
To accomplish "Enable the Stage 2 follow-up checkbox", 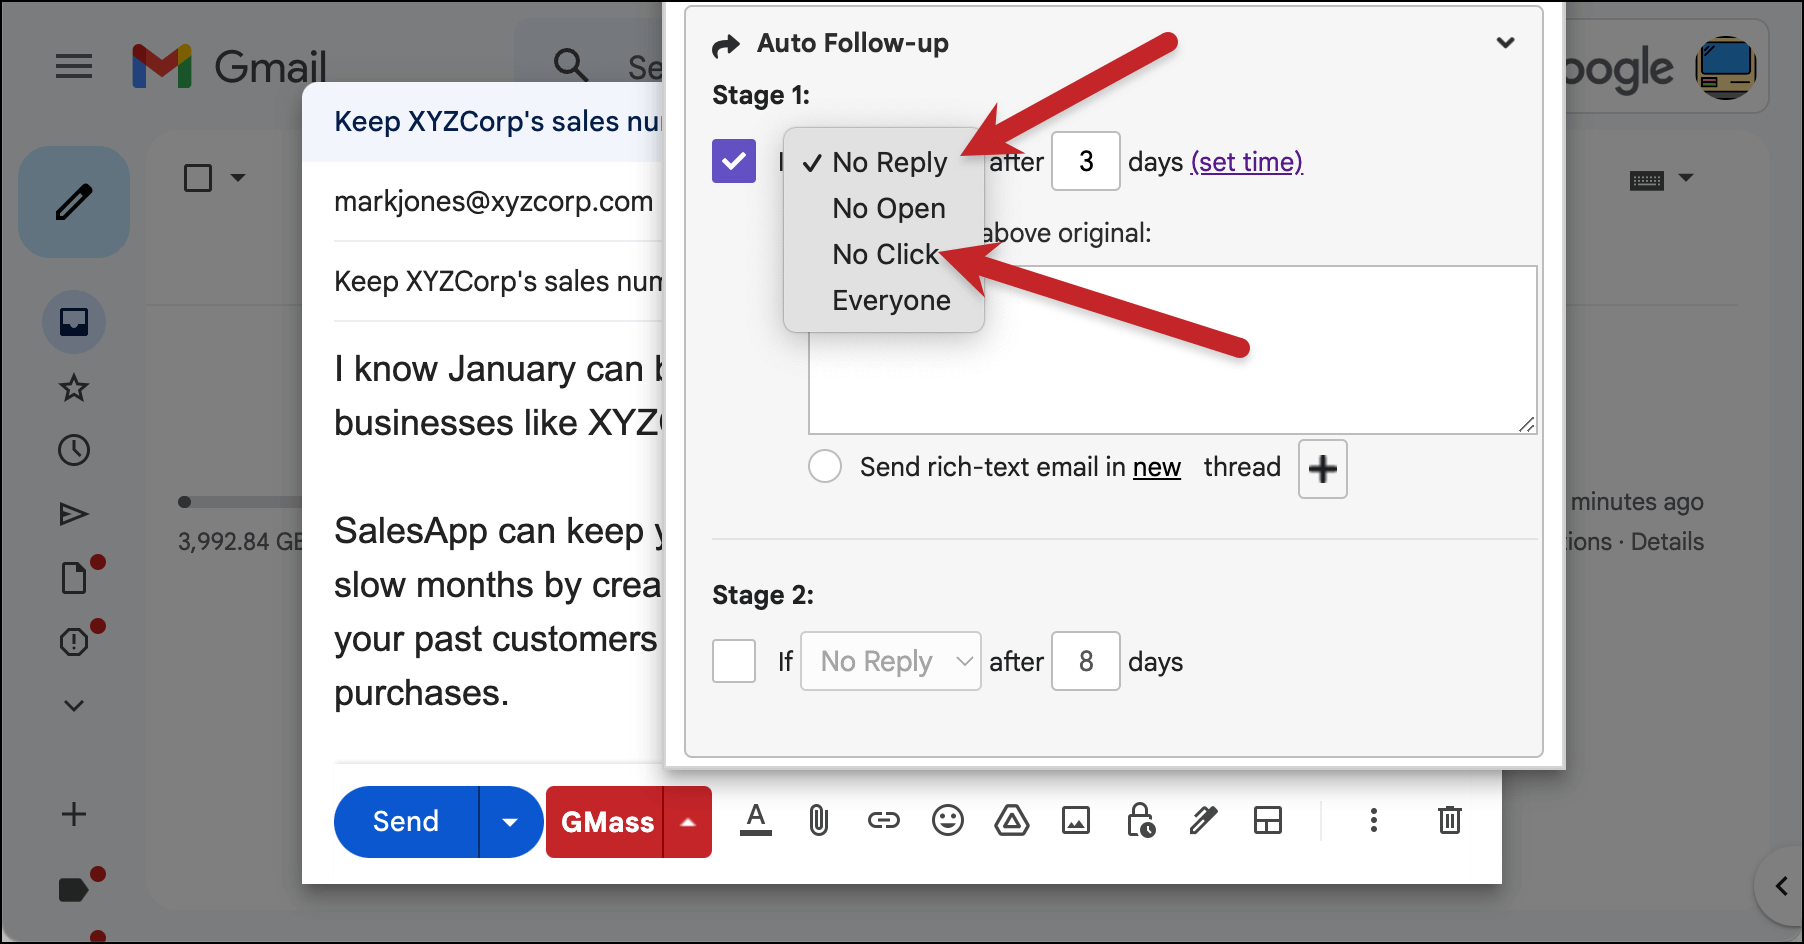I will (734, 661).
